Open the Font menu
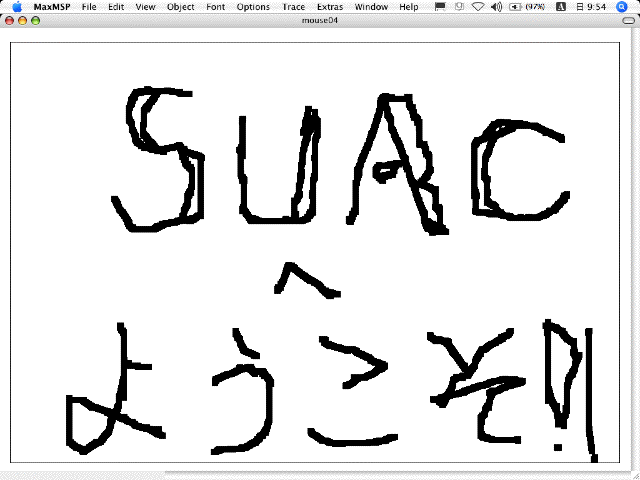This screenshot has width=640, height=480. point(216,7)
